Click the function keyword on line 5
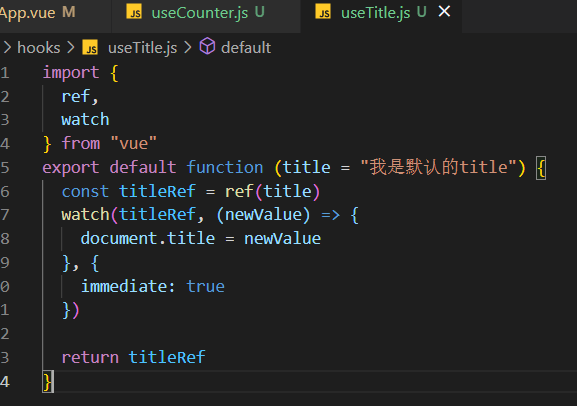577x406 pixels. [x=224, y=167]
